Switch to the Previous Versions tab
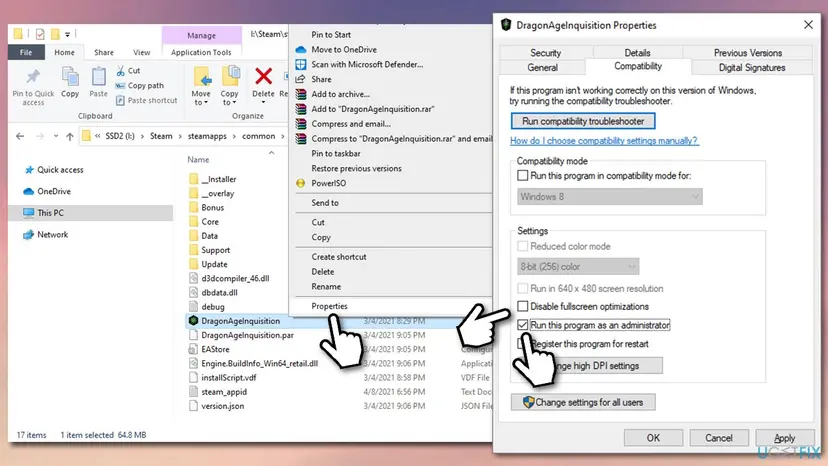The height and width of the screenshot is (466, 828). (747, 53)
